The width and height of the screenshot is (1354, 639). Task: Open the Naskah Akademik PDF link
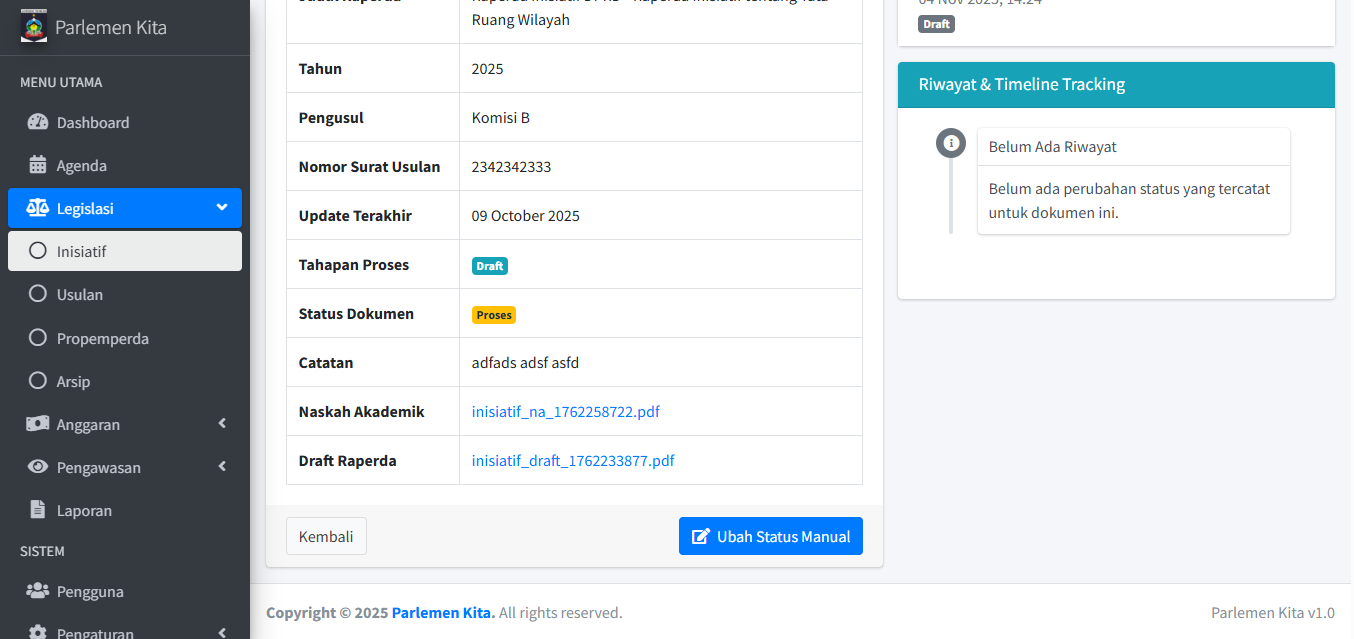[565, 411]
